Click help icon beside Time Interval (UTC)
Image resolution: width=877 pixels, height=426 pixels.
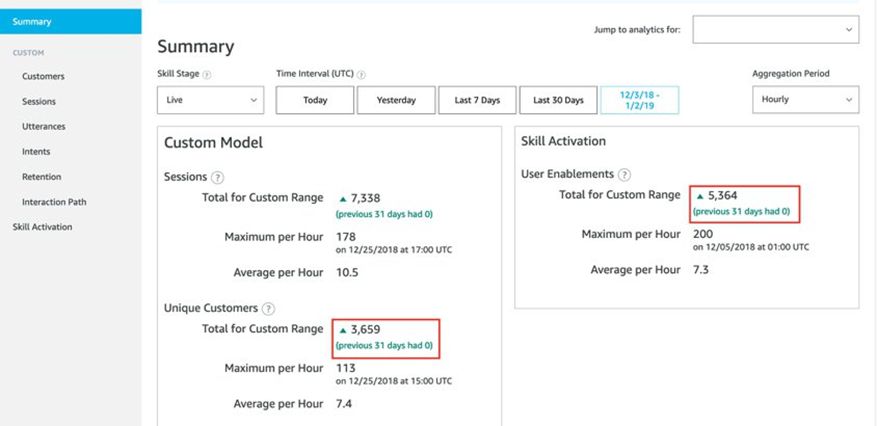click(361, 74)
